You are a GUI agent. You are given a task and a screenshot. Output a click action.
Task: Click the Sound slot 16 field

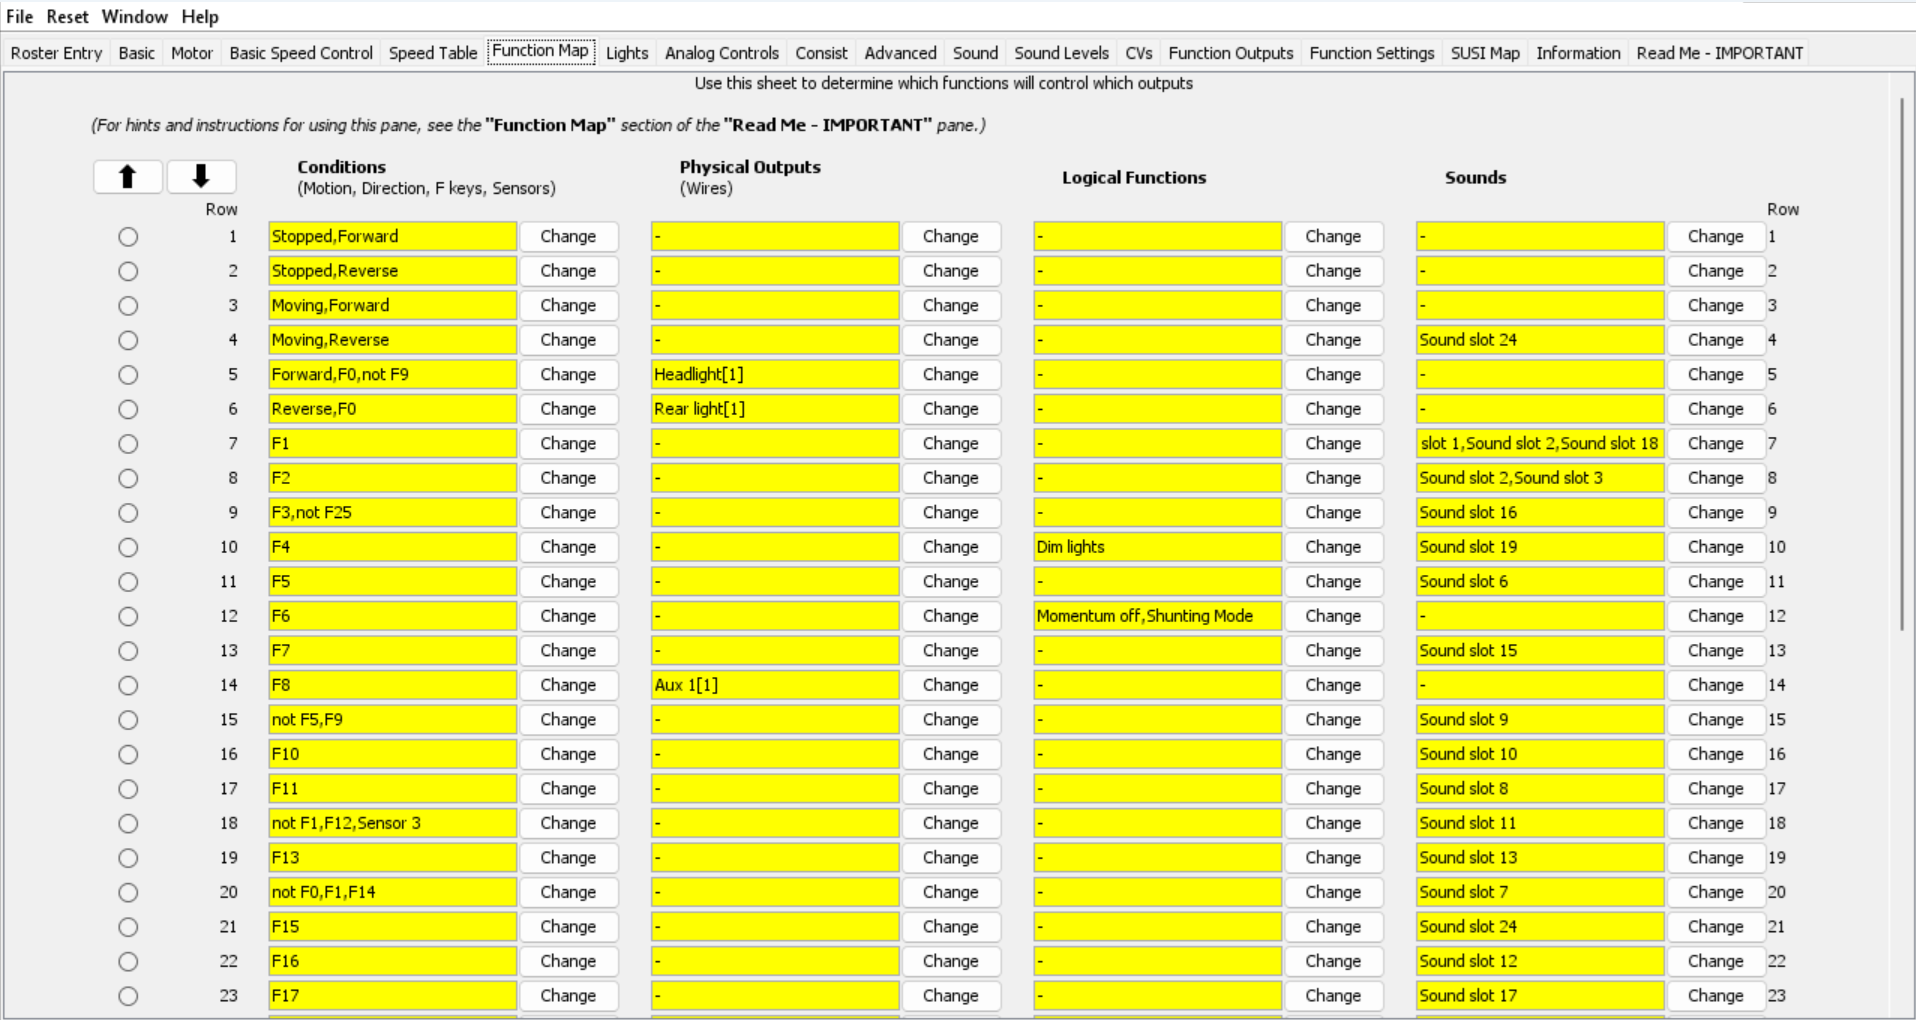(1540, 513)
